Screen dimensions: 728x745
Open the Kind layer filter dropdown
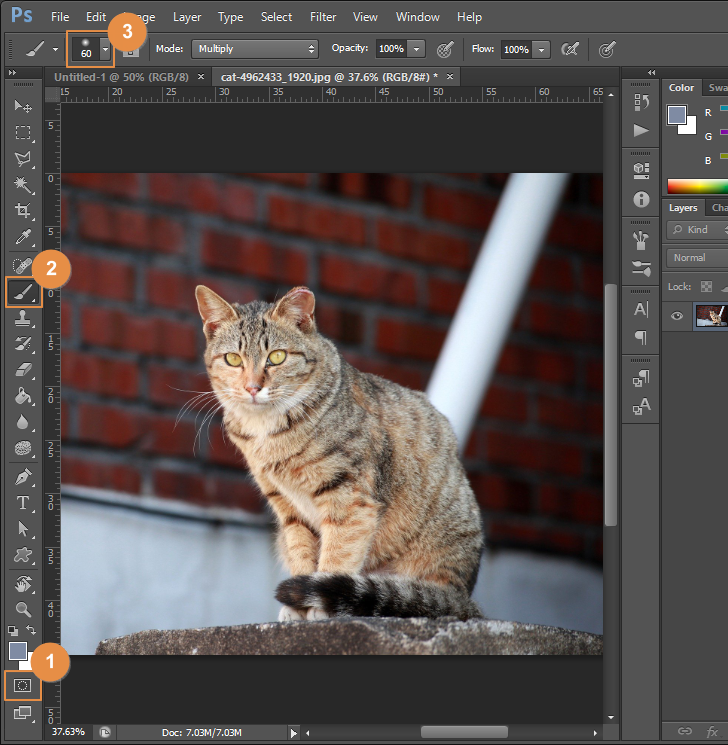[697, 229]
